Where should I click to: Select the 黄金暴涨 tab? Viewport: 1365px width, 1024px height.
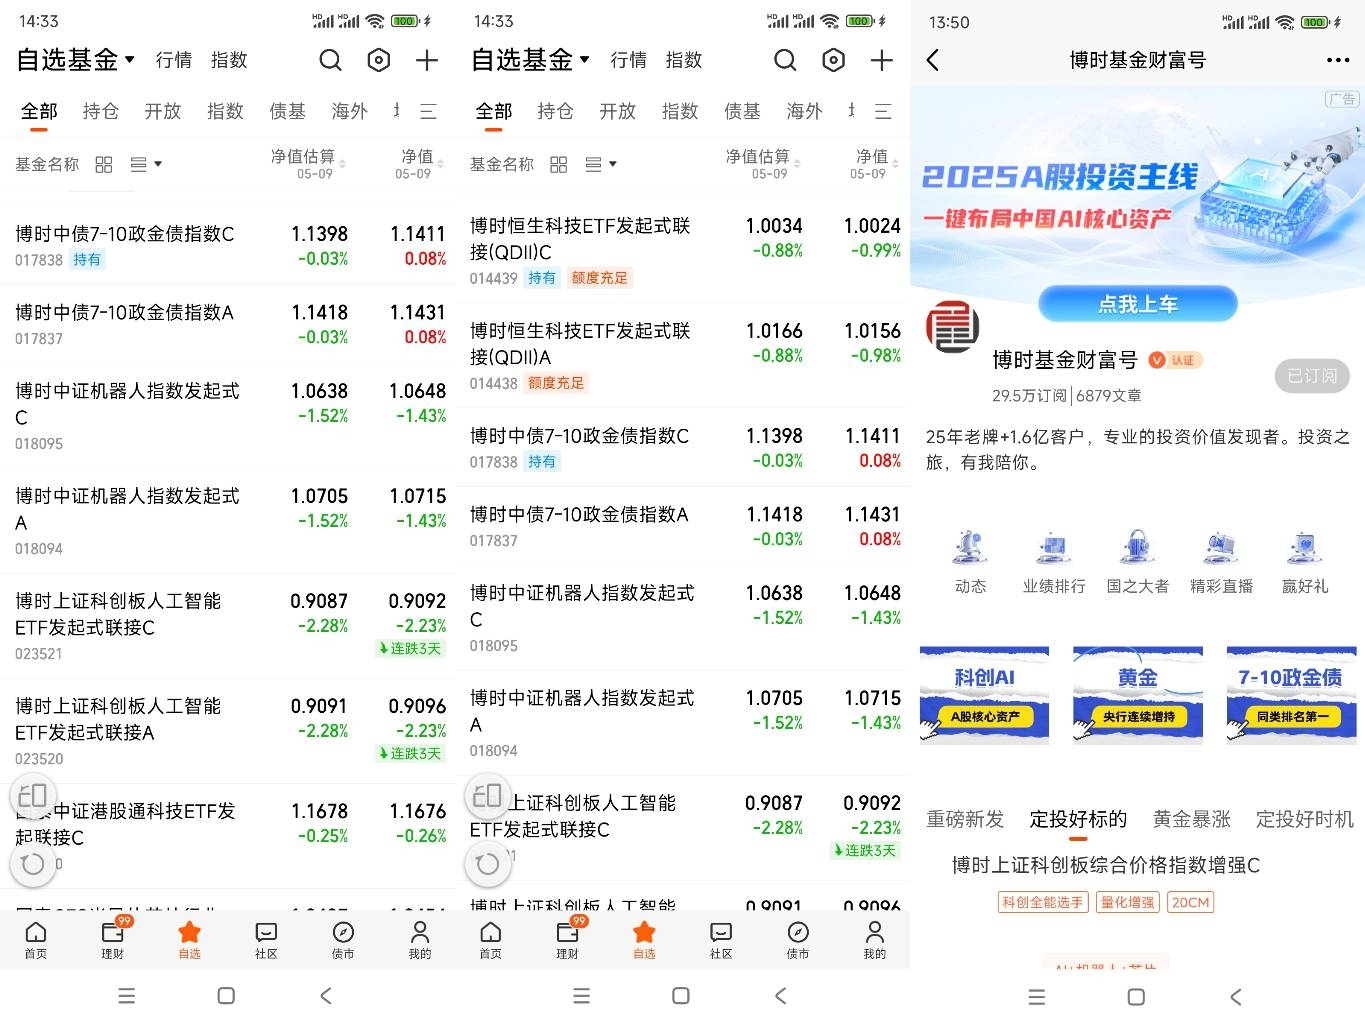coord(1191,819)
